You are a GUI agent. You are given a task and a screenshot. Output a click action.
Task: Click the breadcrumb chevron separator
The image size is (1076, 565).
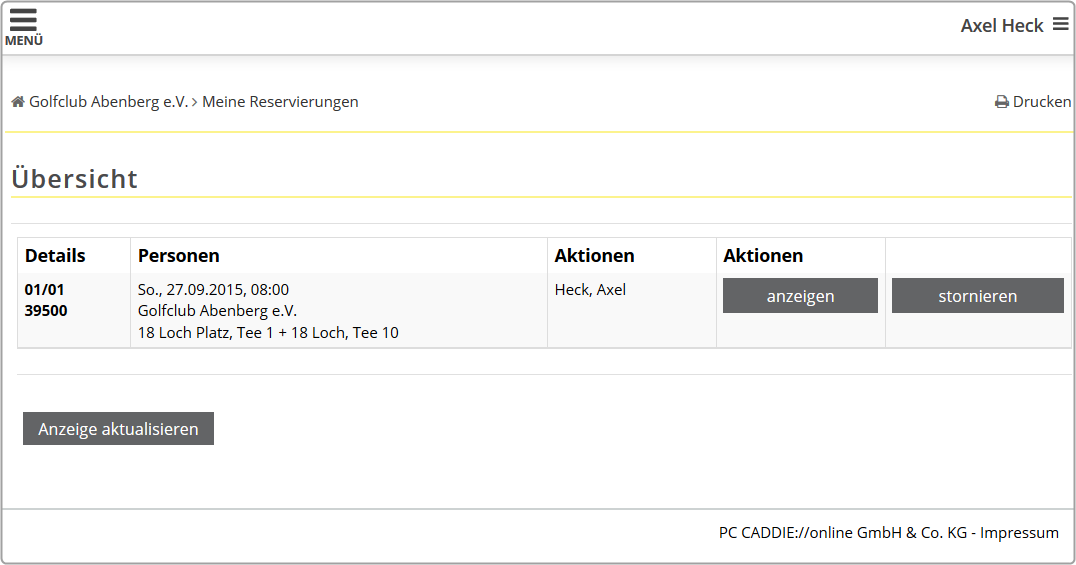tap(195, 102)
